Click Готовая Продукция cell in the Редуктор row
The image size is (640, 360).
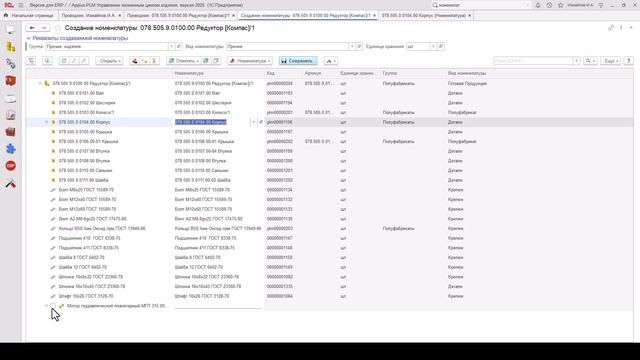[x=467, y=83]
